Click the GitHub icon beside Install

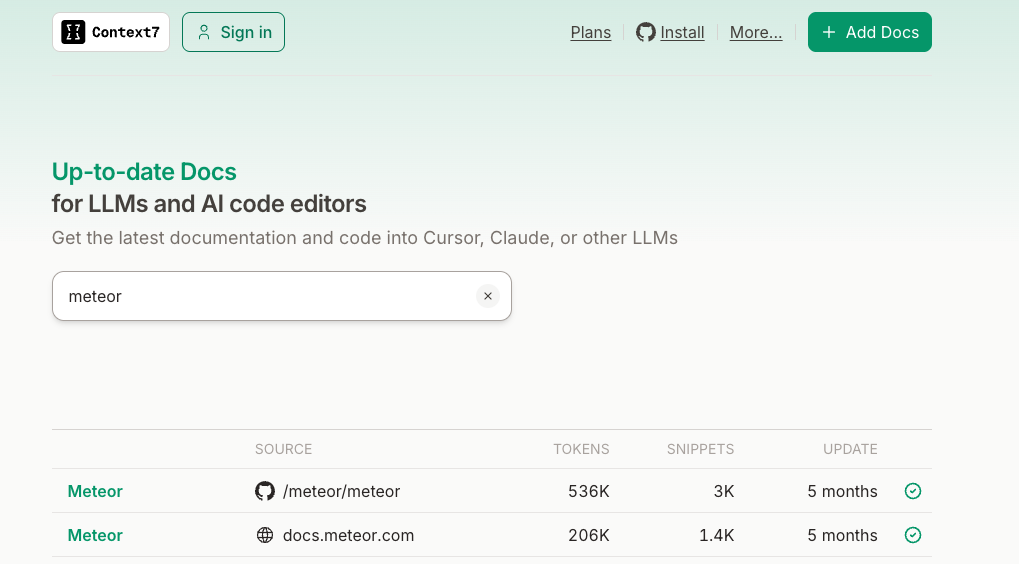pos(646,32)
